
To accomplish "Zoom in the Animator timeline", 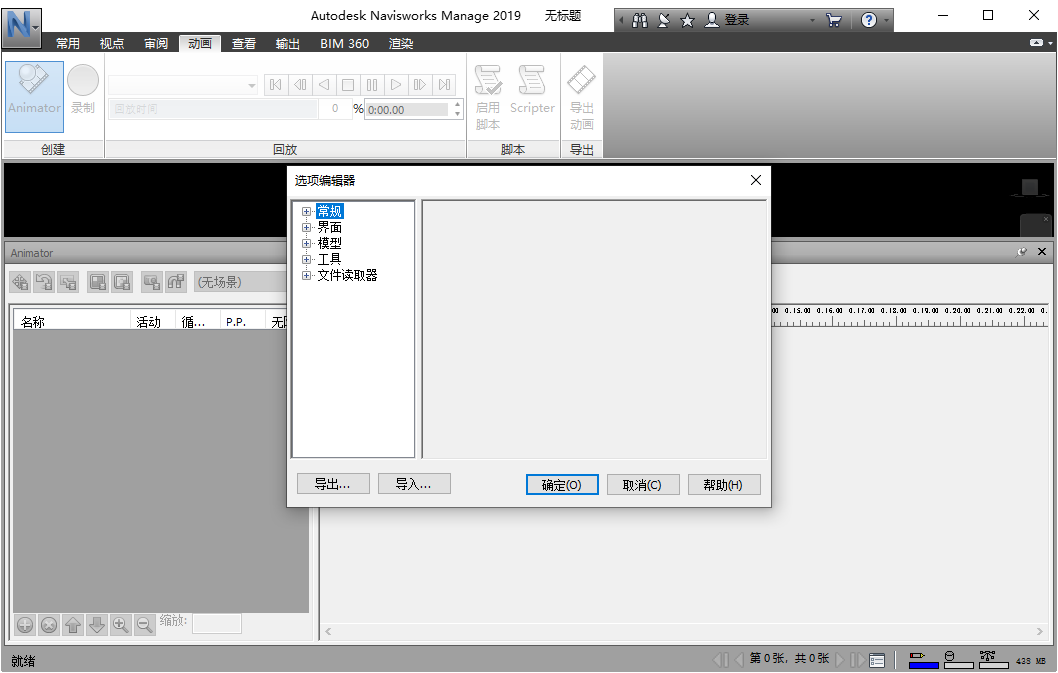I will (x=121, y=625).
